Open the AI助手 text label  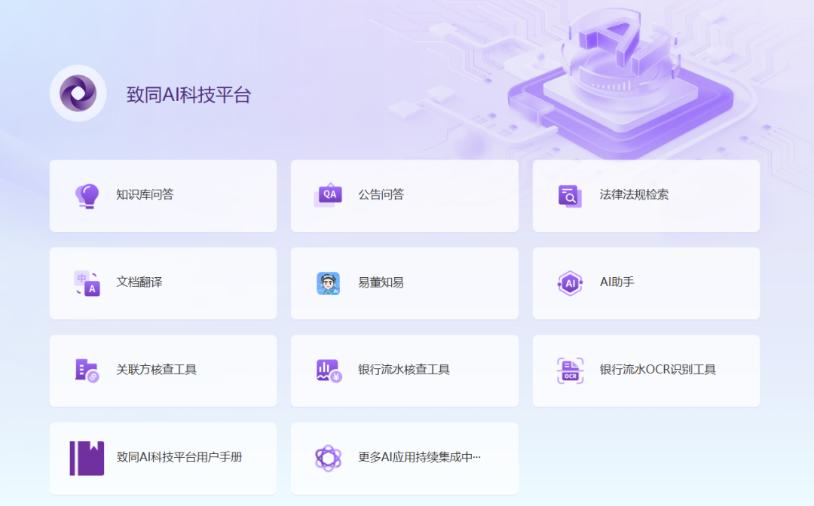(x=617, y=283)
